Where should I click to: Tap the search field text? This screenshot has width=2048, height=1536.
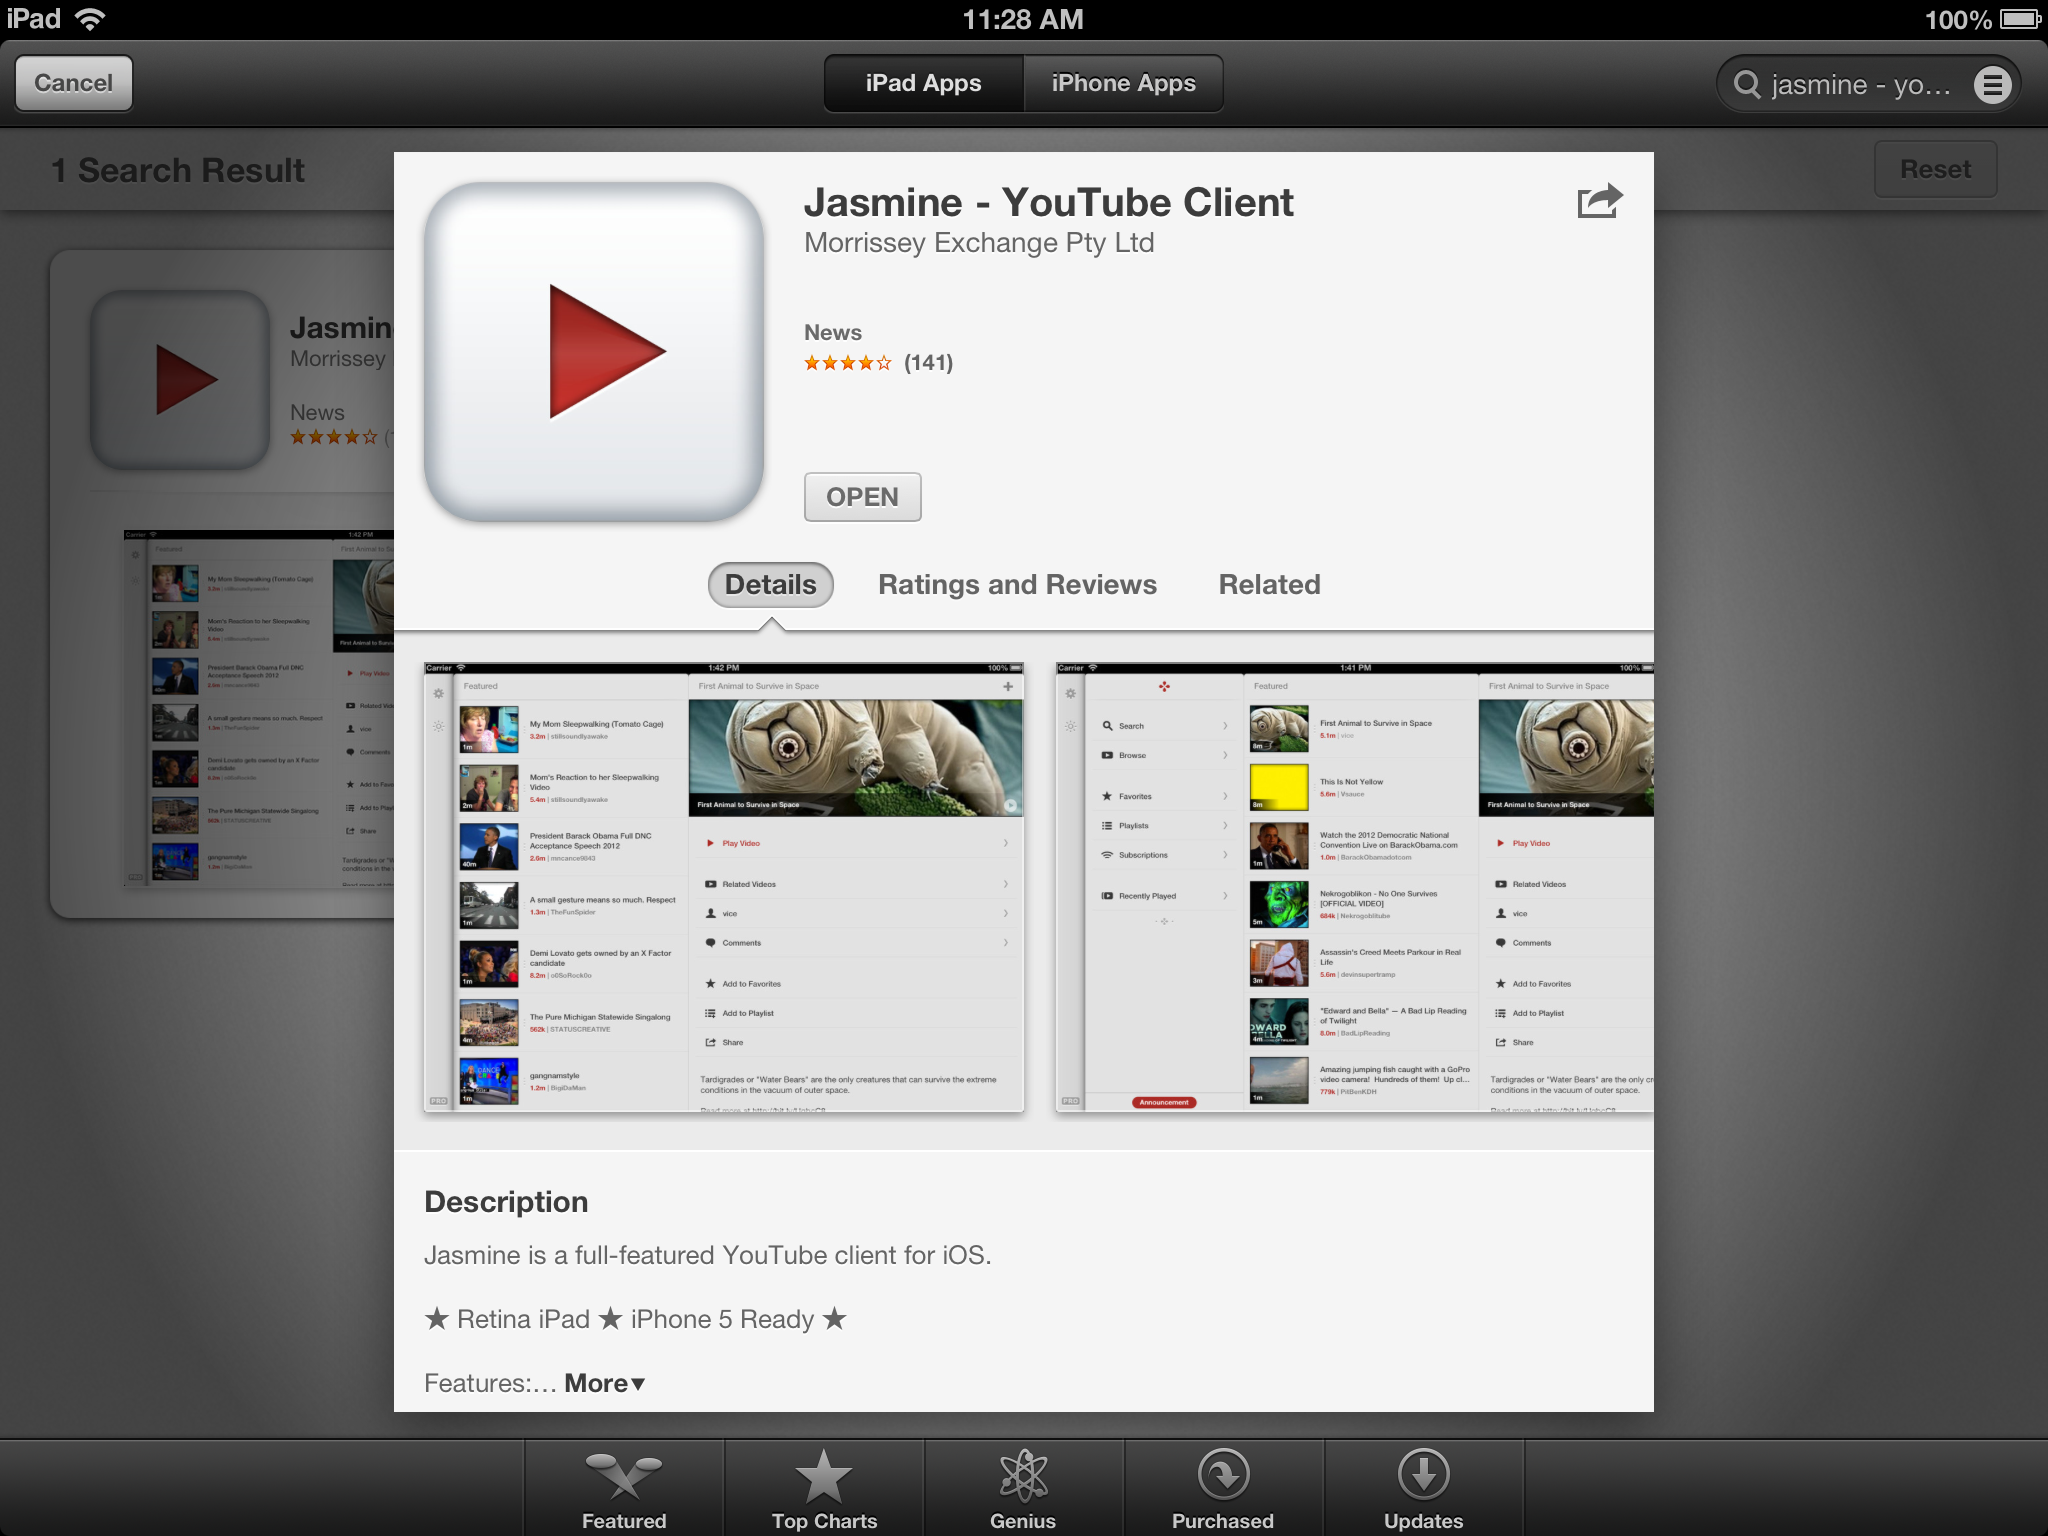(x=1861, y=85)
